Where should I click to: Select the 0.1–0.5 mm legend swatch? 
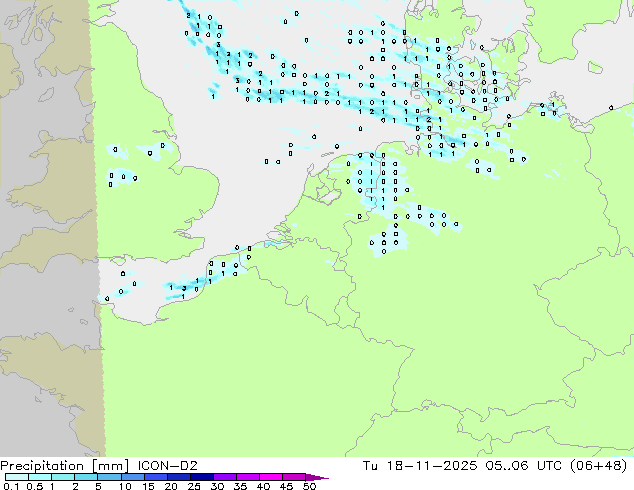17,477
